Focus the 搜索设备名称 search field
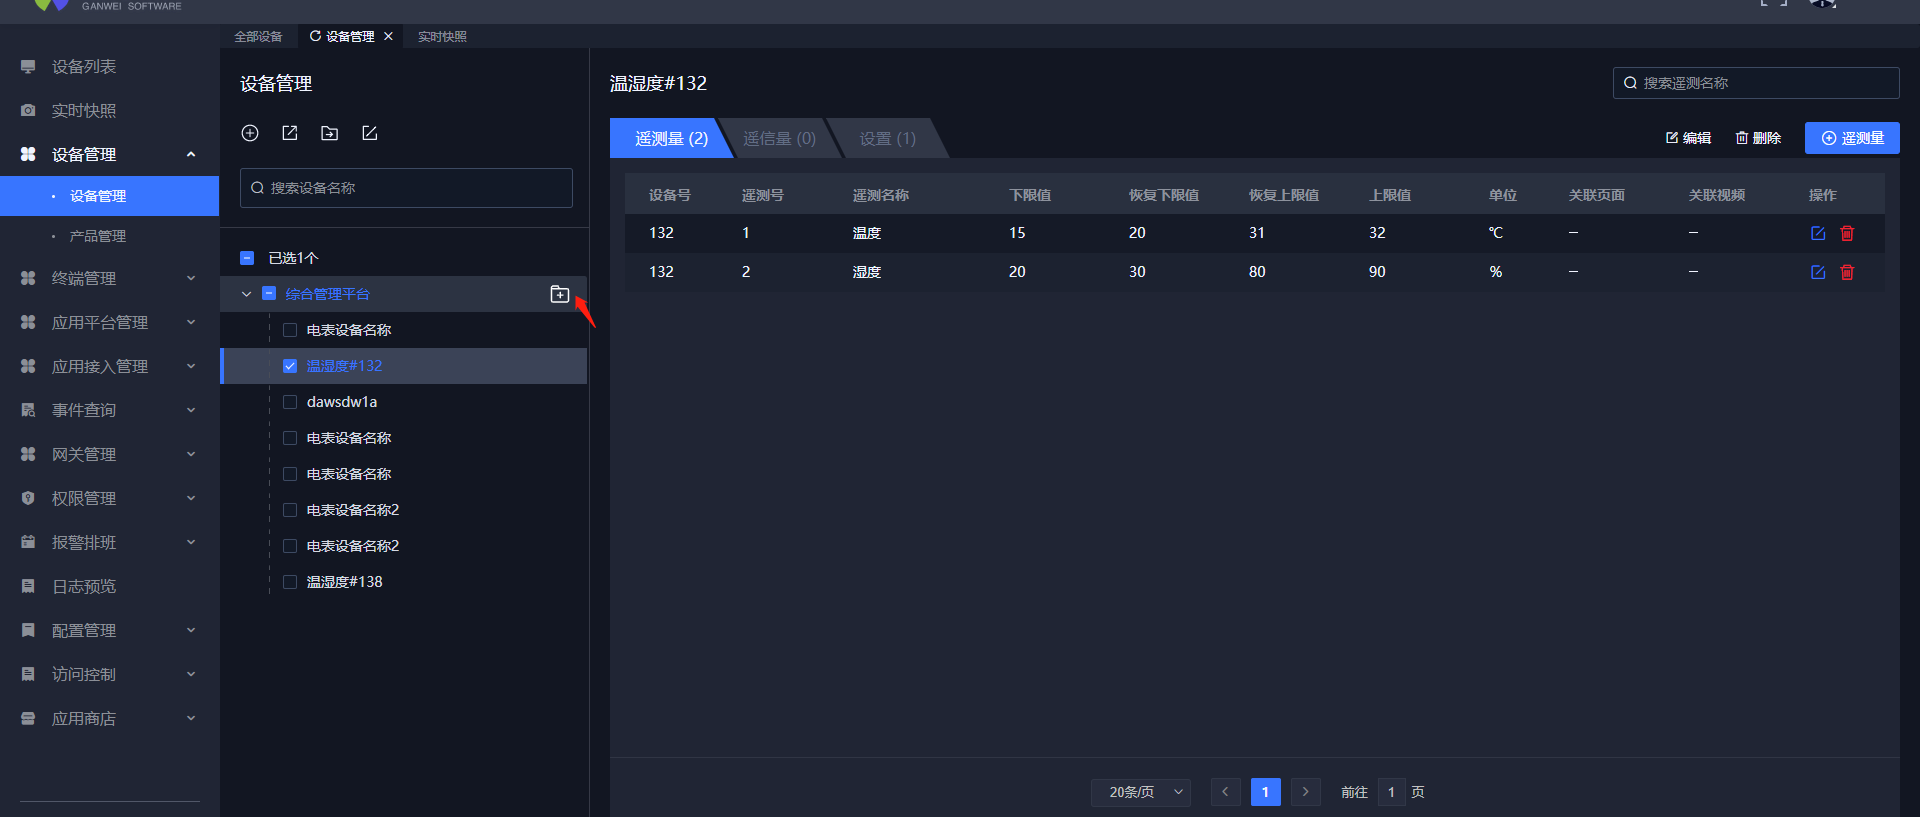The image size is (1920, 817). click(x=406, y=188)
